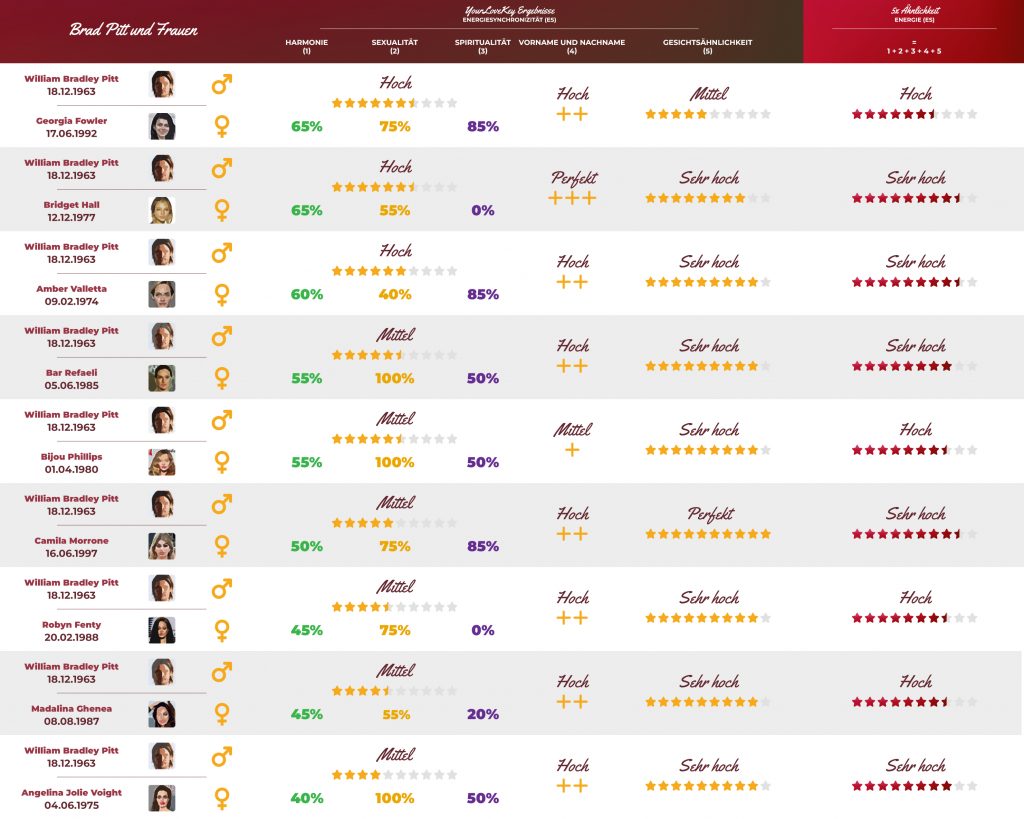Image resolution: width=1024 pixels, height=819 pixels.
Task: Select the Harmonie (1) column header
Action: (x=306, y=46)
